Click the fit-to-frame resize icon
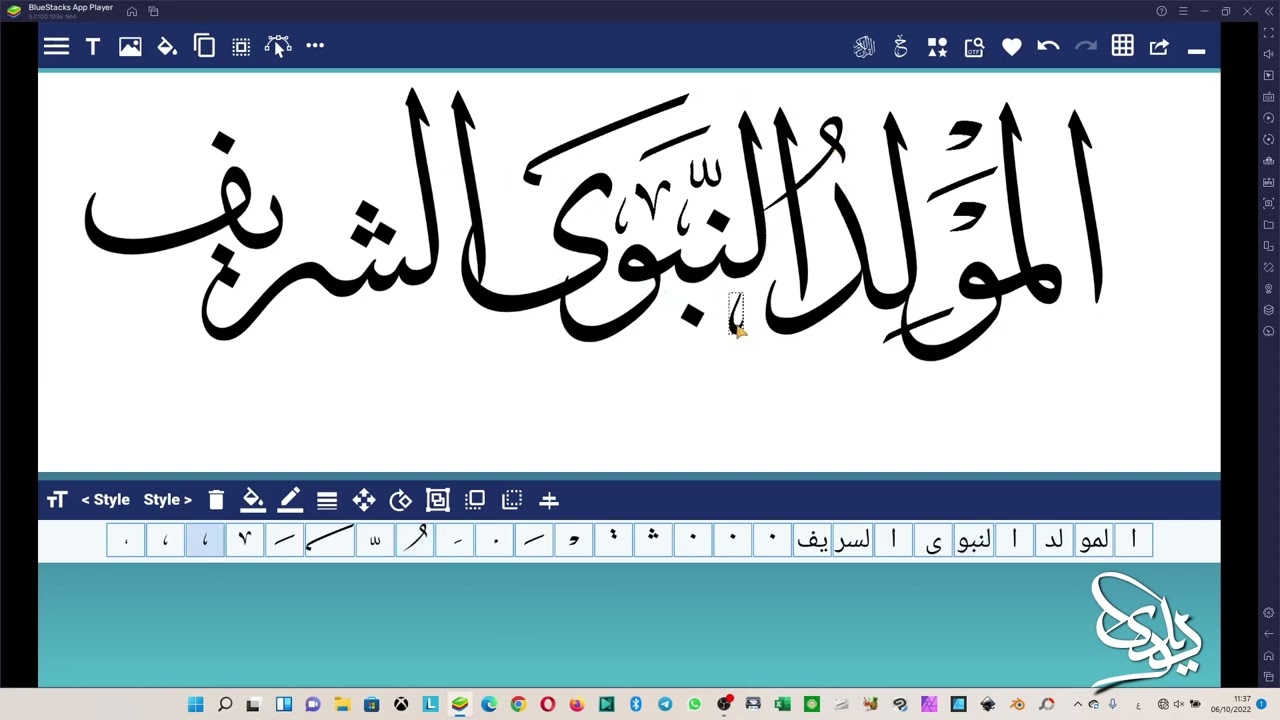The image size is (1280, 720). pyautogui.click(x=437, y=500)
